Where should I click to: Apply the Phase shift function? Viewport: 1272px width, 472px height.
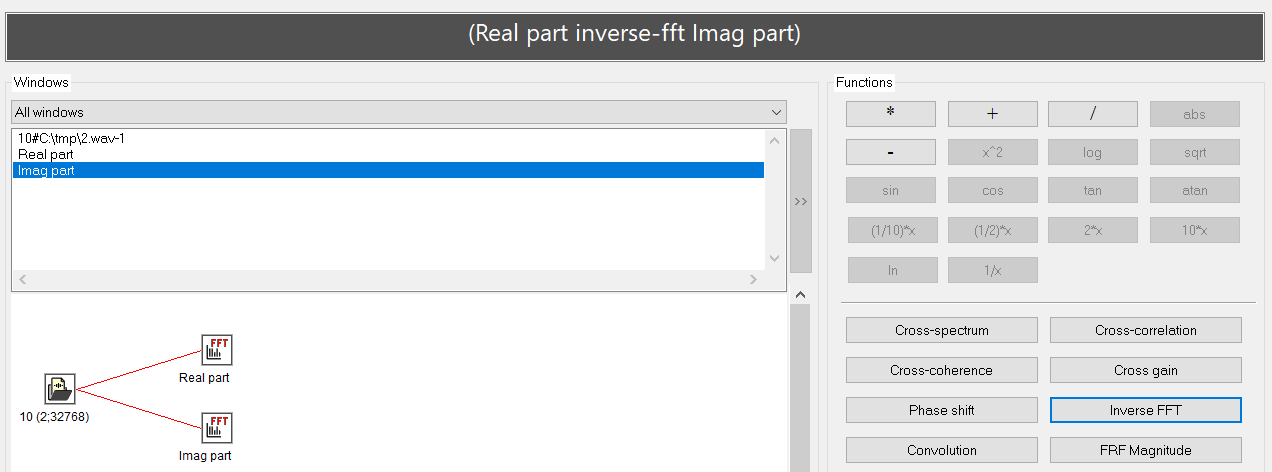point(941,410)
